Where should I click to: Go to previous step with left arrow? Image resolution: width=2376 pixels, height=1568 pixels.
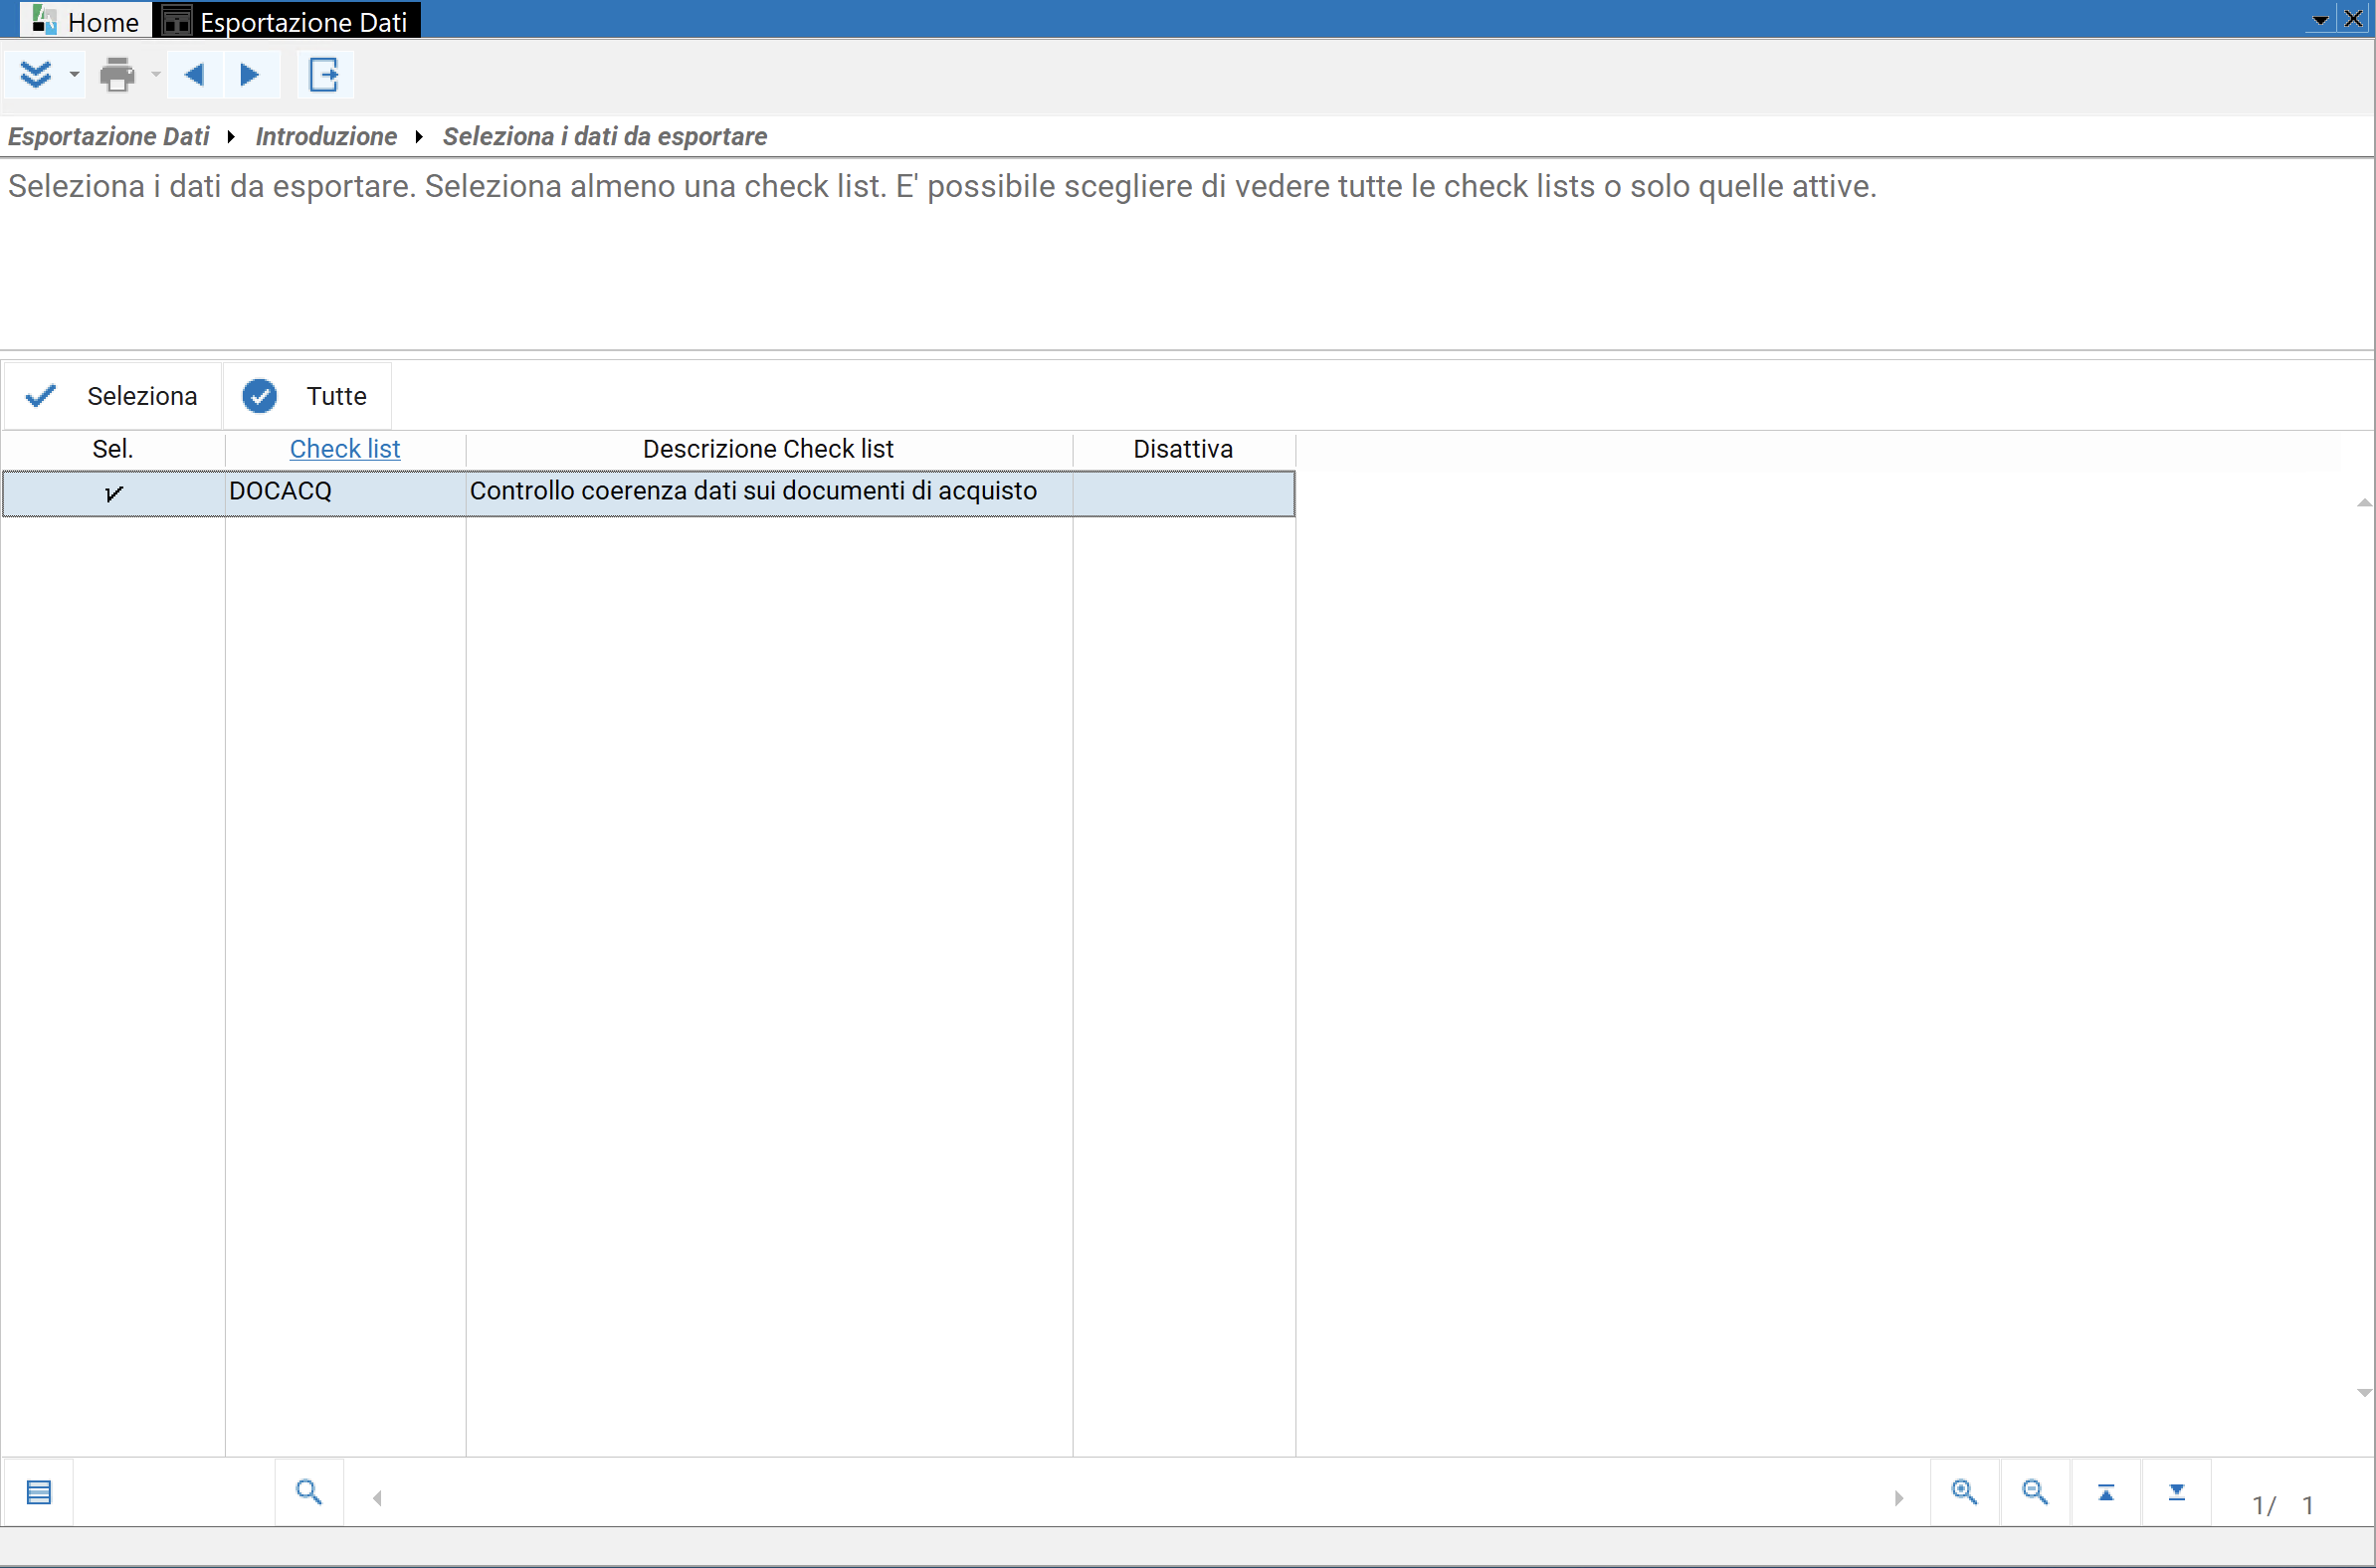coord(194,75)
